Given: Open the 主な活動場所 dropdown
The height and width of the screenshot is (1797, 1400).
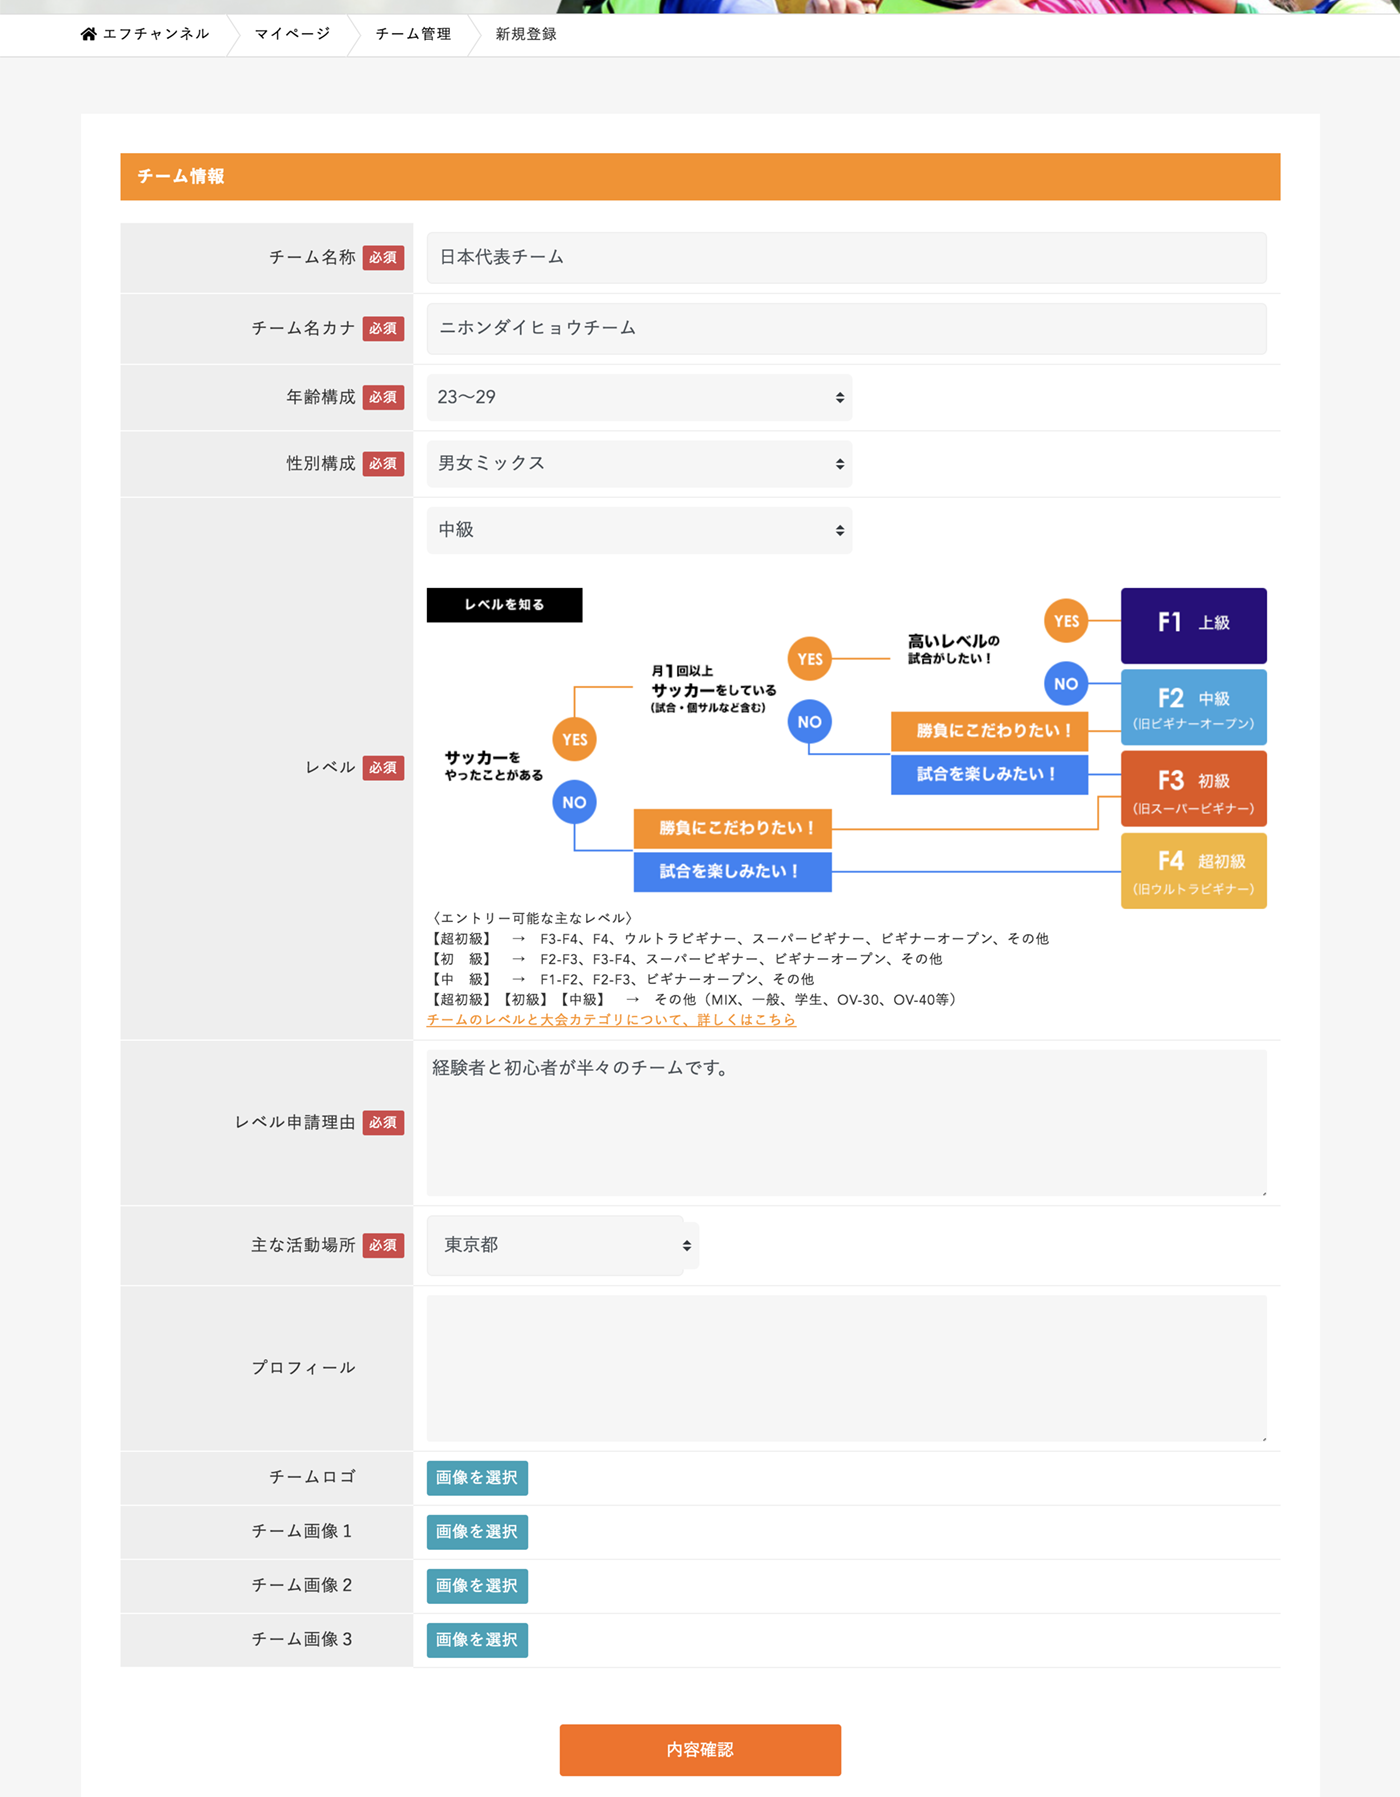Looking at the screenshot, I should (562, 1245).
